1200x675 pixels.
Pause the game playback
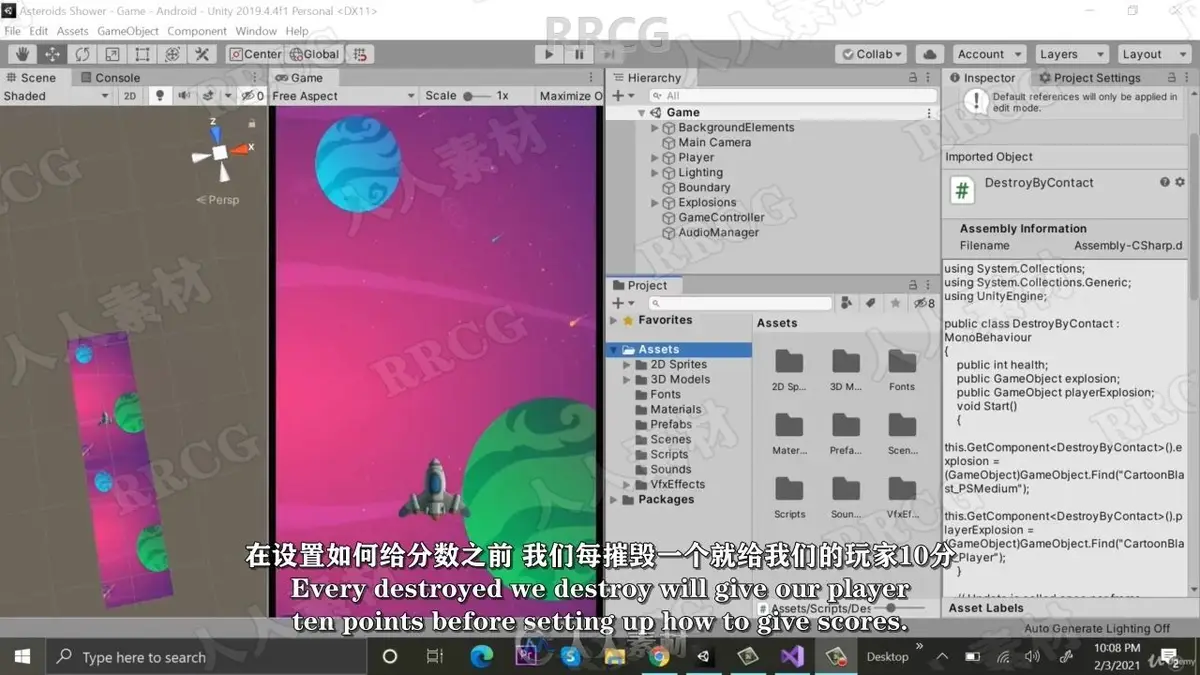[x=578, y=54]
